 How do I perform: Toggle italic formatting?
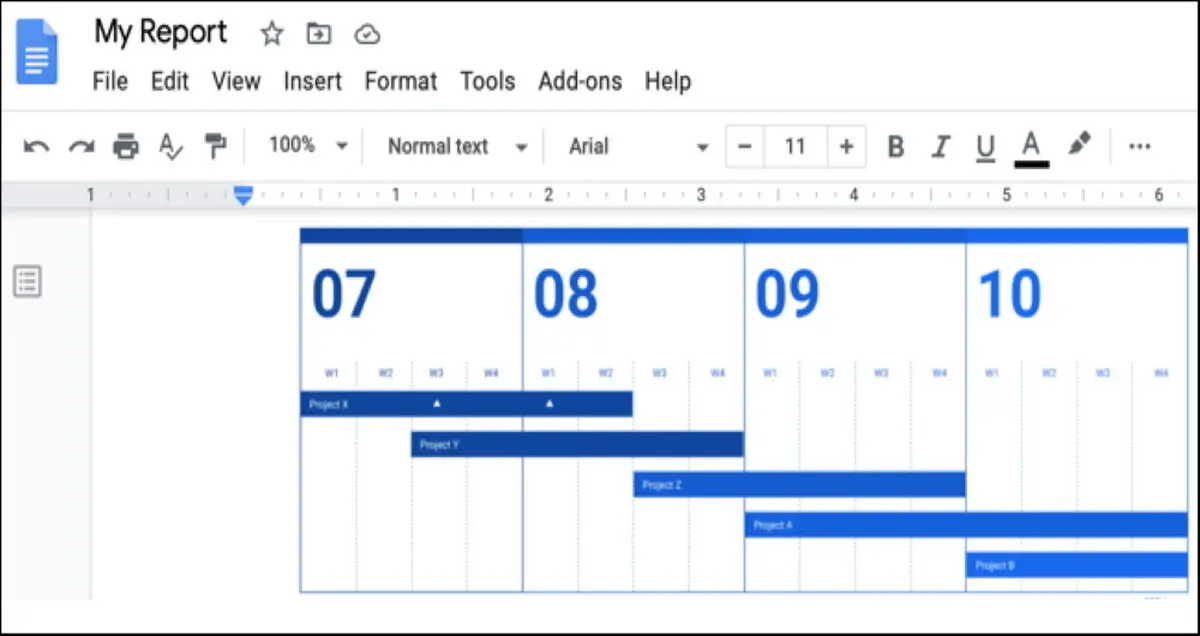tap(940, 147)
